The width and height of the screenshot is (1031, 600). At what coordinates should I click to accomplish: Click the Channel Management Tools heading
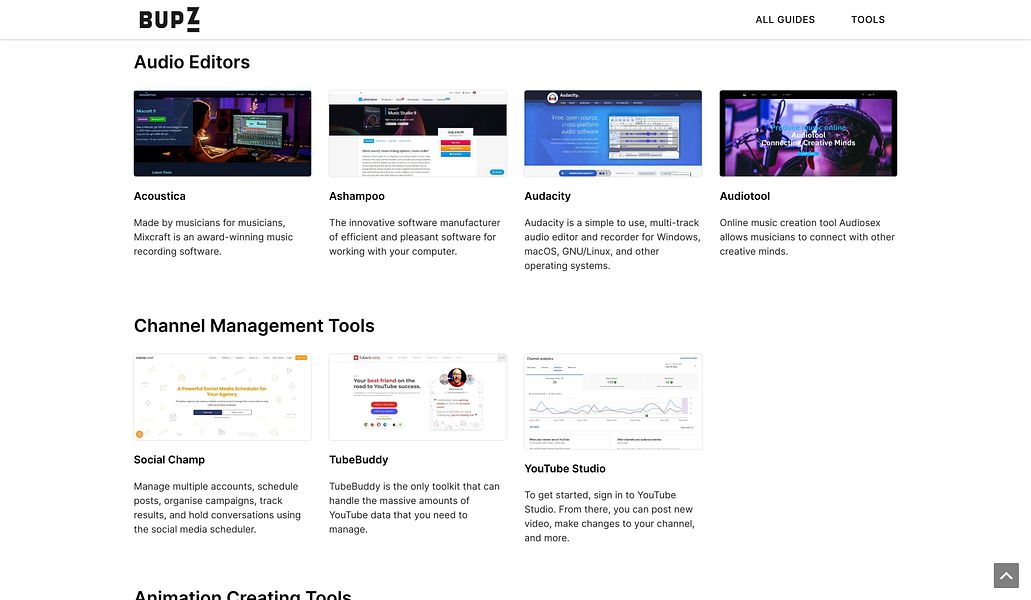click(x=254, y=326)
